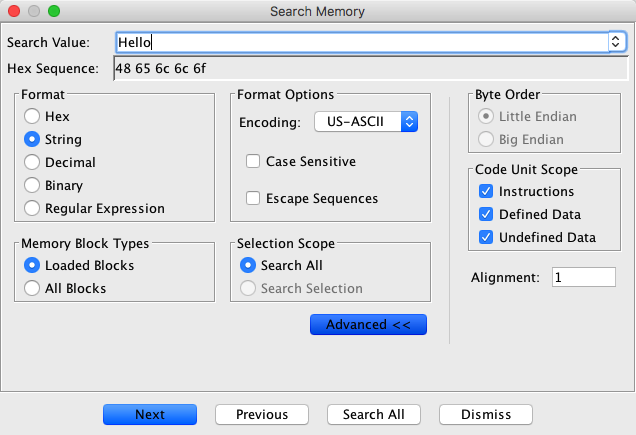Select Binary search format
Viewport: 636px width, 435px height.
[x=33, y=185]
